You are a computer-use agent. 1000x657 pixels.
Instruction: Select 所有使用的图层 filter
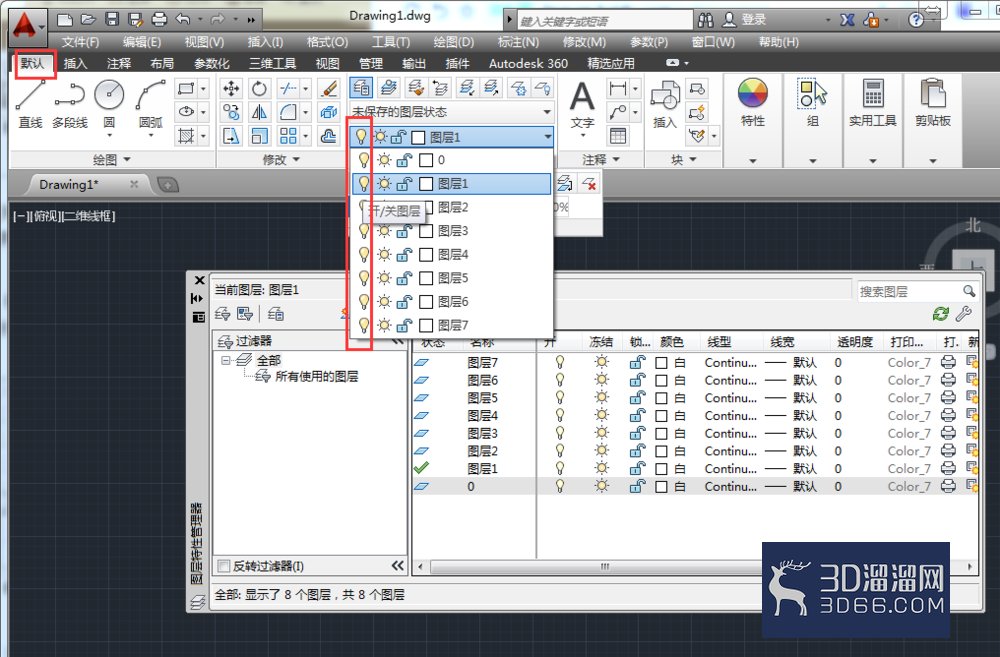point(316,376)
